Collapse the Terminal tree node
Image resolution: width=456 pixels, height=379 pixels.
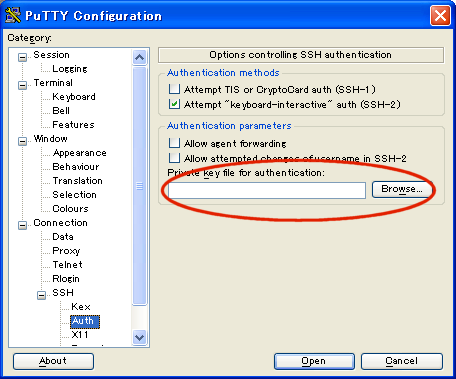pos(22,85)
